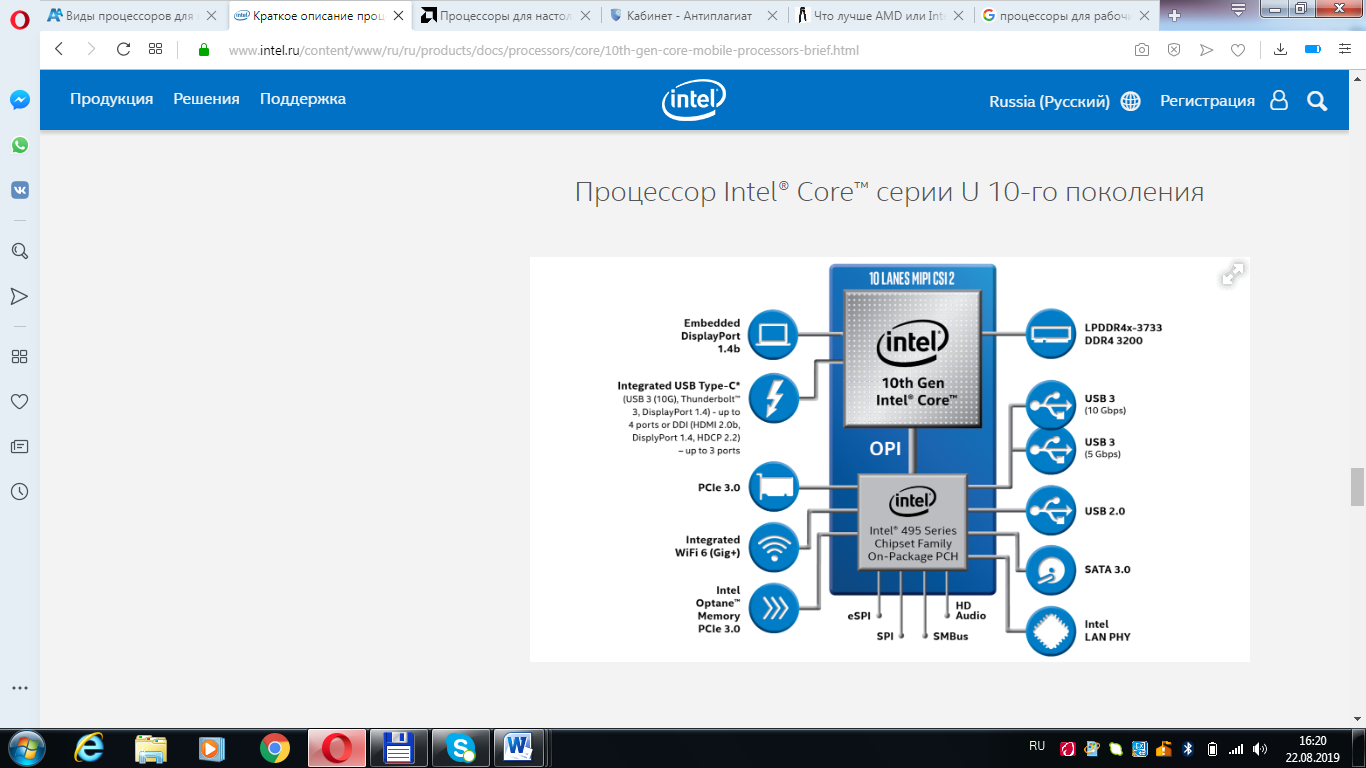Open Microsoft Word from the taskbar
This screenshot has height=768, width=1366.
(x=519, y=747)
